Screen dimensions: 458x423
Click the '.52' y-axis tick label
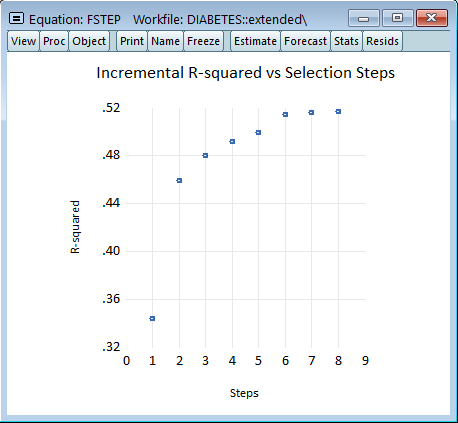[111, 108]
